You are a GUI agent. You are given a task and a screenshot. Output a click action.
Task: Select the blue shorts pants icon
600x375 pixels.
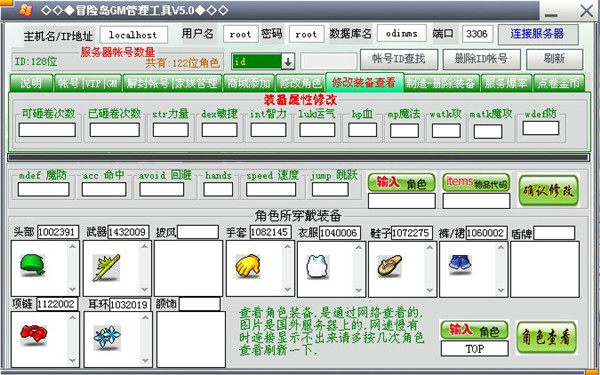pos(460,264)
